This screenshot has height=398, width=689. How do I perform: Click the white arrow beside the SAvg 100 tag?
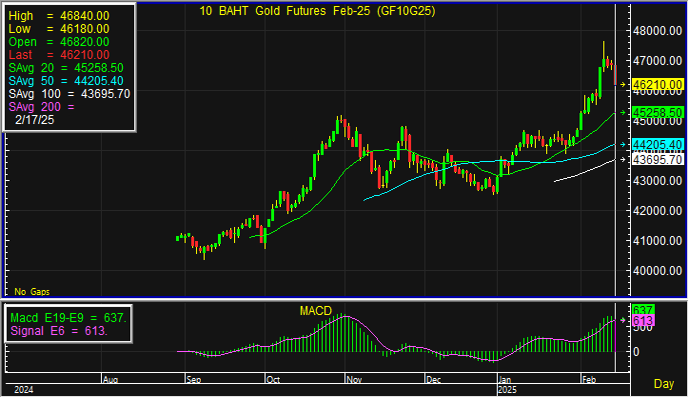tap(623, 159)
